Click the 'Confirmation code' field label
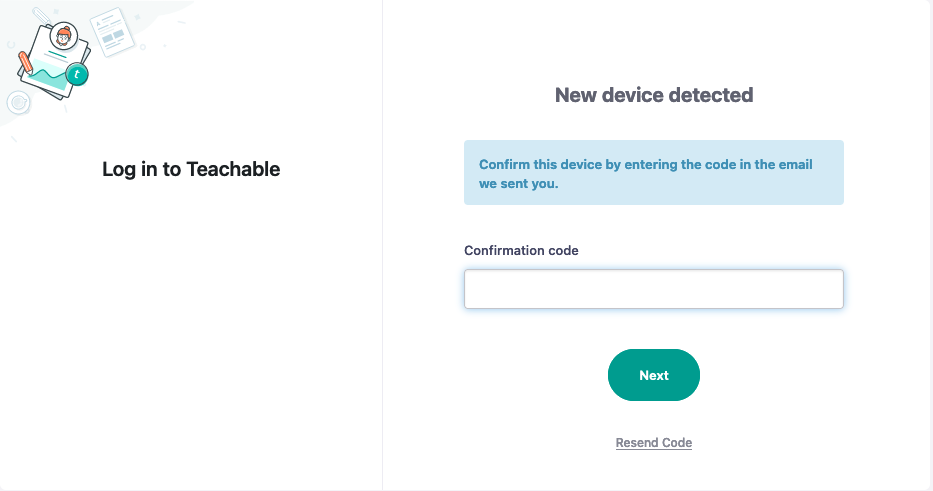Screen dimensions: 933x491 [521, 251]
